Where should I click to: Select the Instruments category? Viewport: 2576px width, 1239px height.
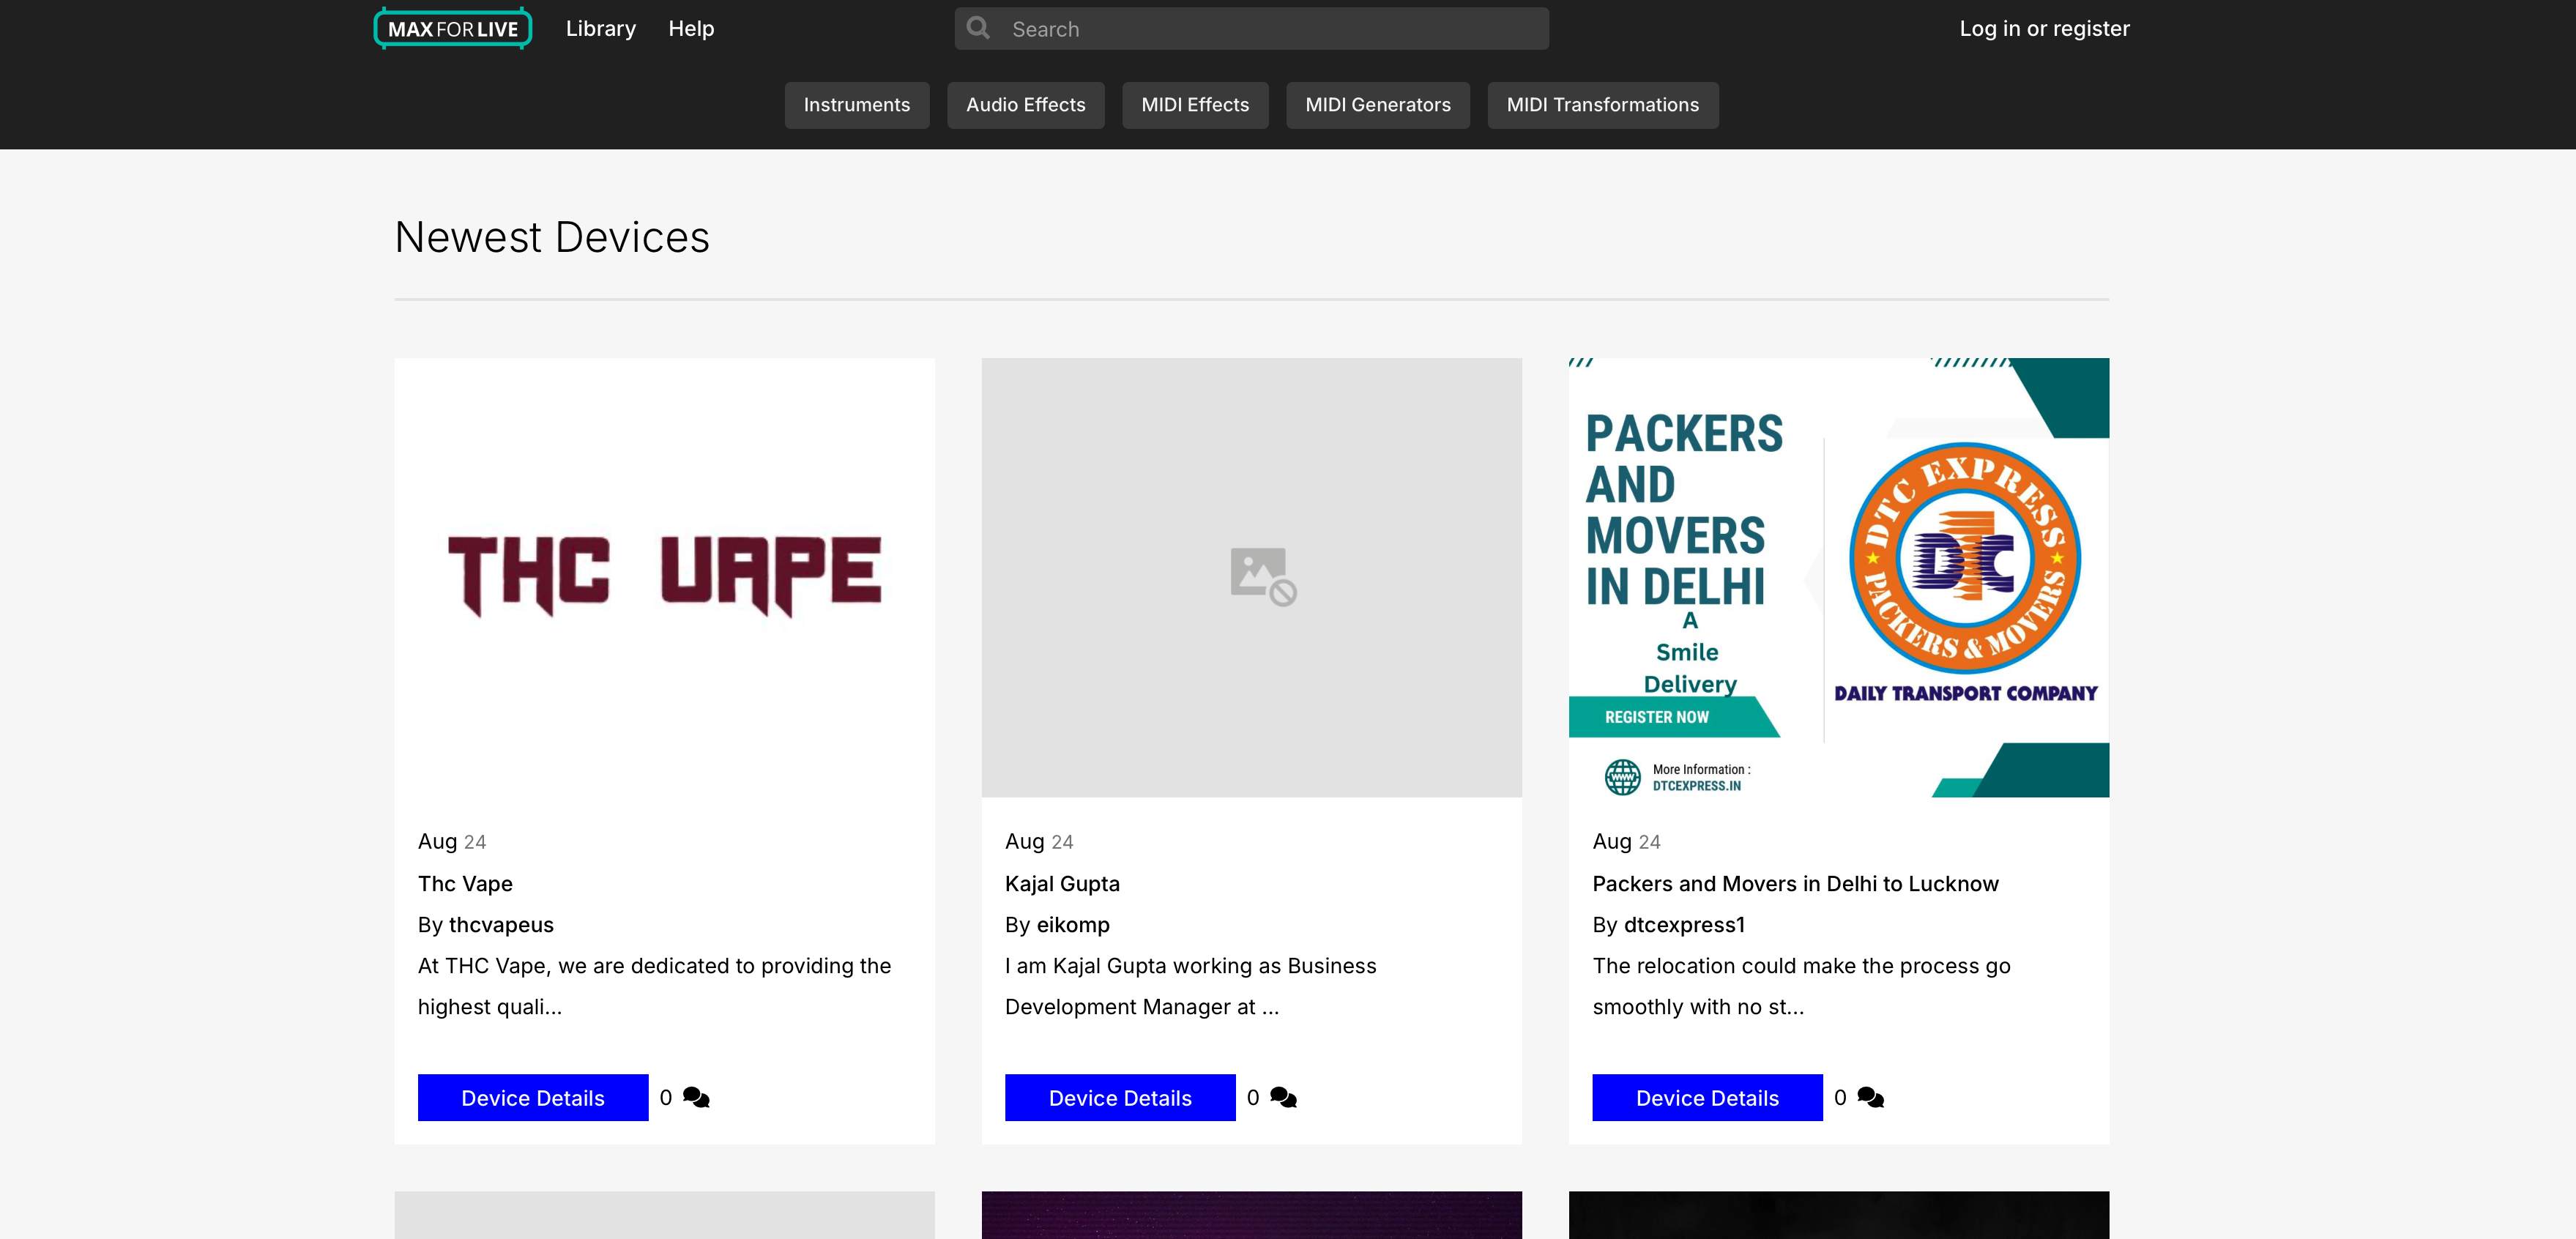pyautogui.click(x=857, y=105)
